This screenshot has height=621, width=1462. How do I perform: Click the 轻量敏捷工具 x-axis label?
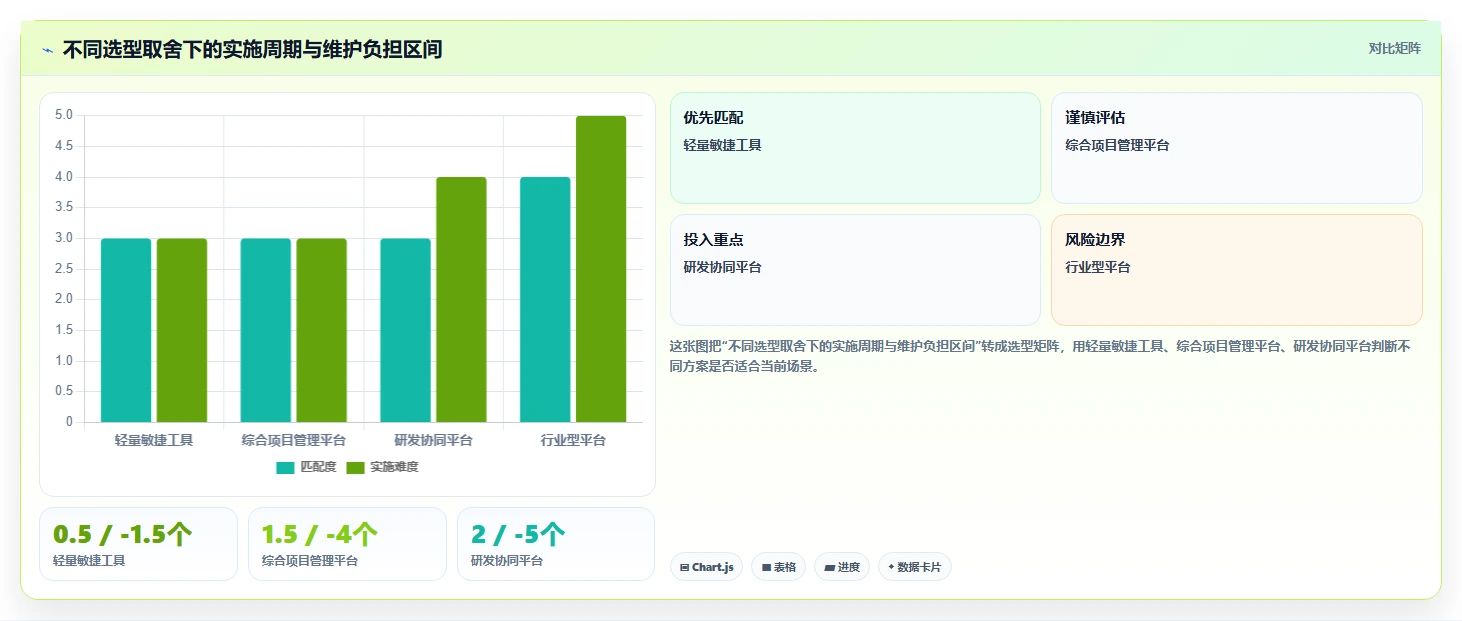(154, 440)
